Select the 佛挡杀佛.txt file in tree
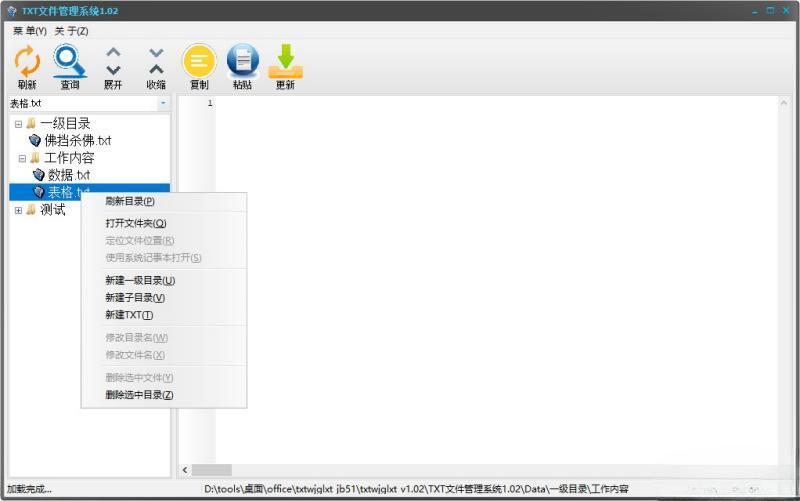The width and height of the screenshot is (800, 501). tap(77, 141)
